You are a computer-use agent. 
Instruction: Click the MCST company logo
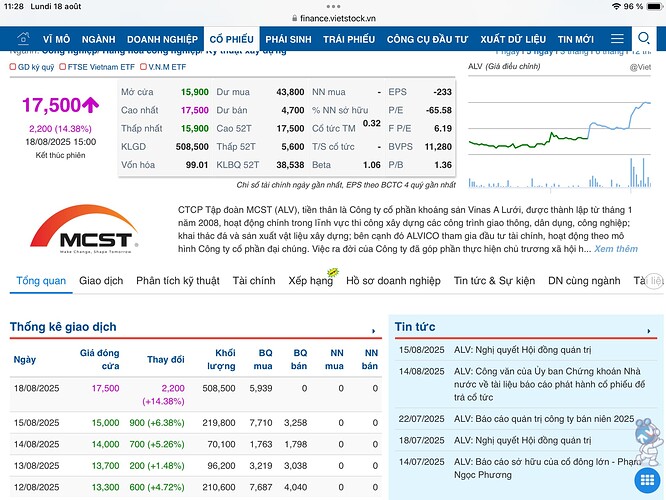point(84,230)
